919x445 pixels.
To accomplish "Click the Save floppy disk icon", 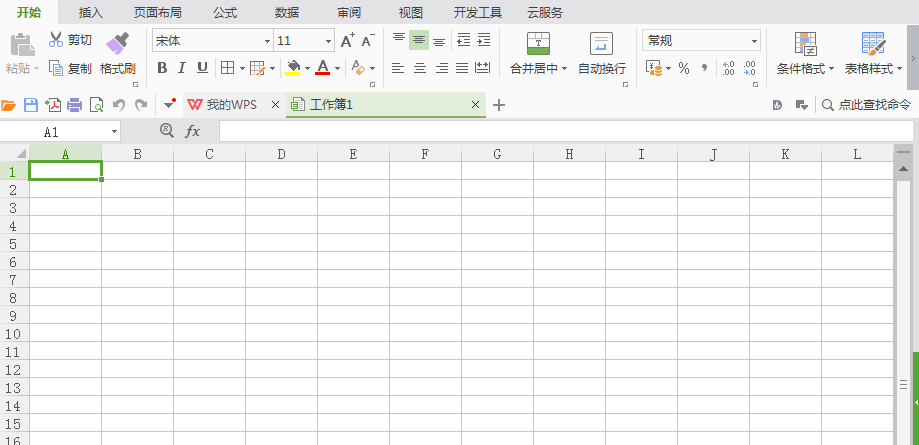I will tap(30, 105).
